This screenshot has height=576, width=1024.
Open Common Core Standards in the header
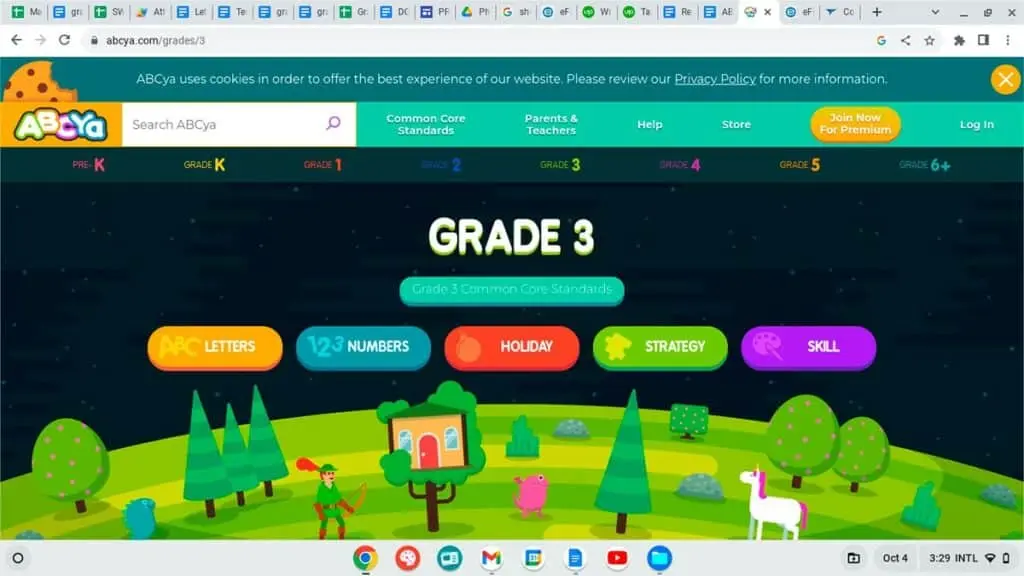pos(426,124)
